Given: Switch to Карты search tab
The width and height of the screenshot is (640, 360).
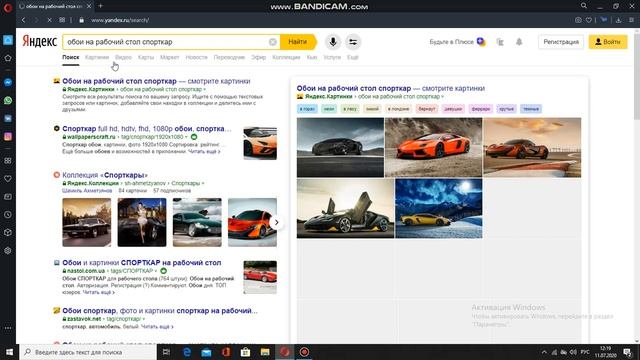Looking at the screenshot, I should (x=146, y=57).
